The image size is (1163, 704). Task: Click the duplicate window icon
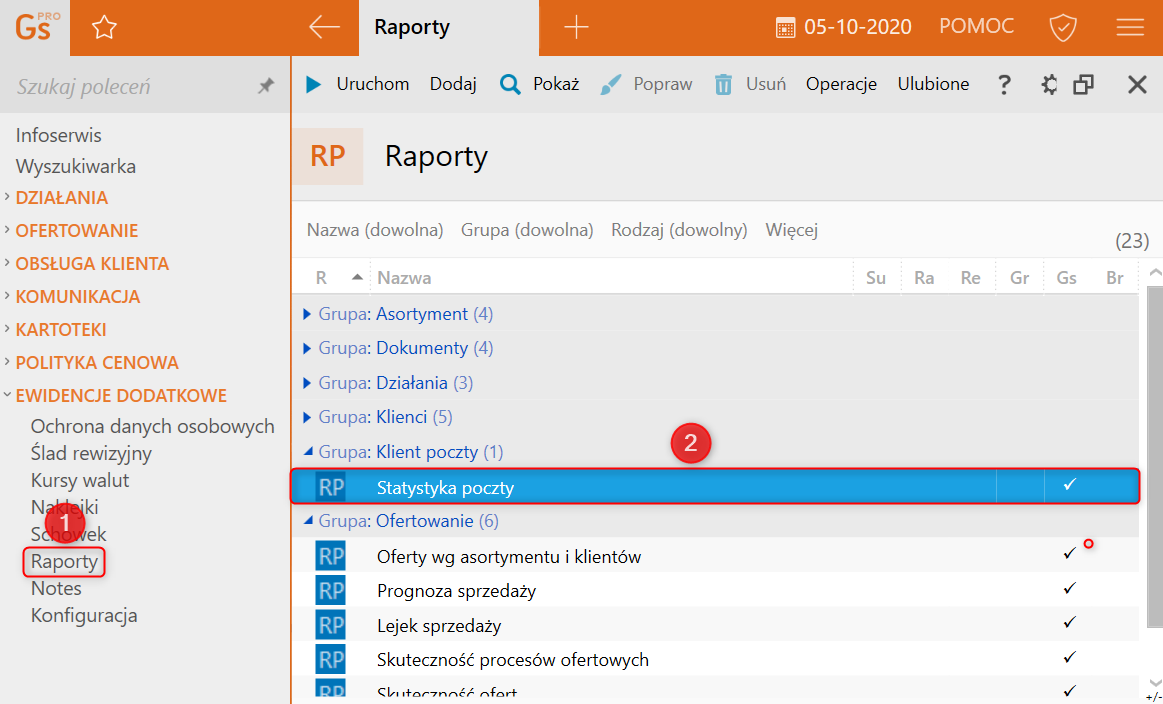tap(1084, 85)
